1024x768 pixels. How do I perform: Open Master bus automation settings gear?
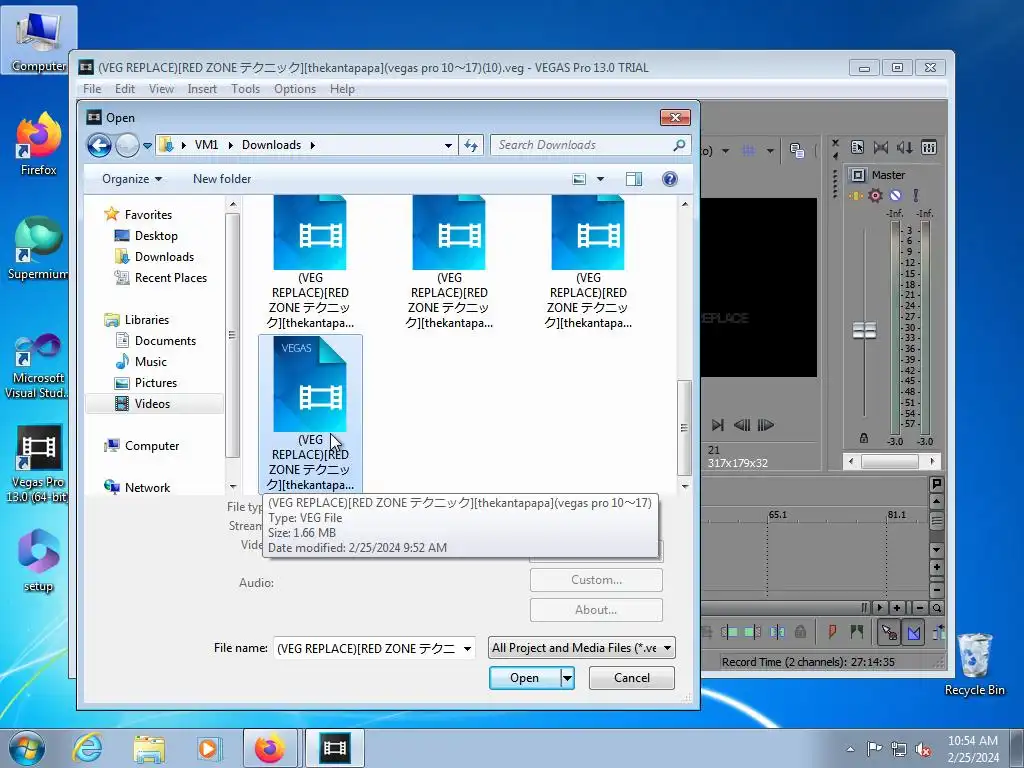pyautogui.click(x=876, y=195)
